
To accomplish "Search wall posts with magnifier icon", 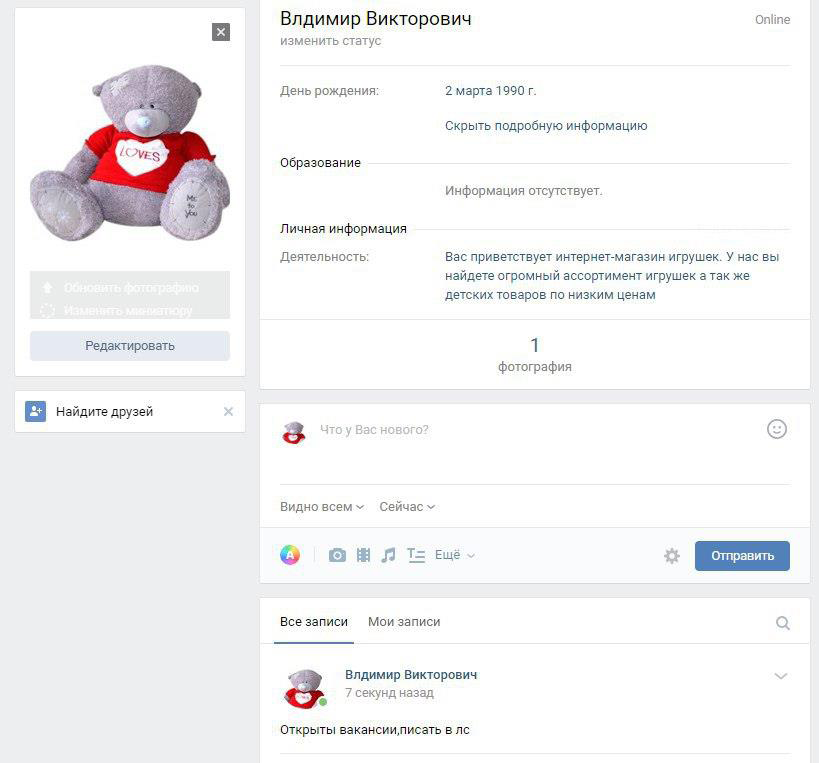I will click(783, 623).
